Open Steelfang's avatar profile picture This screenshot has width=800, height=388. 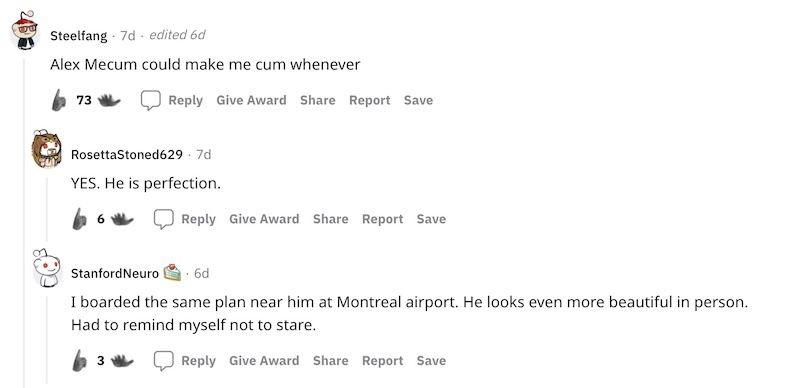25,30
